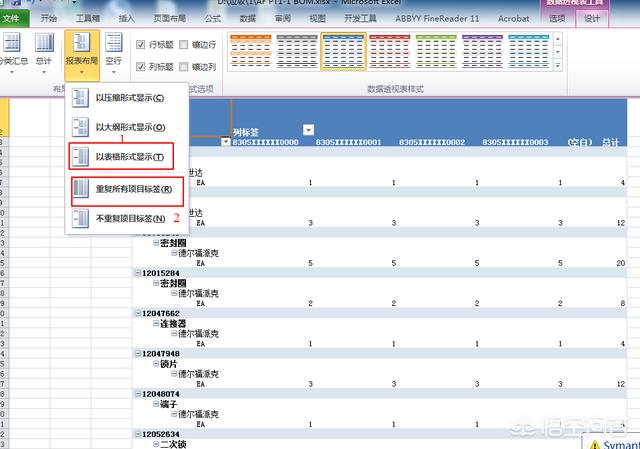640x449 pixels.
Task: Toggle the Column Headers (列标题) checkbox
Action: [x=140, y=67]
